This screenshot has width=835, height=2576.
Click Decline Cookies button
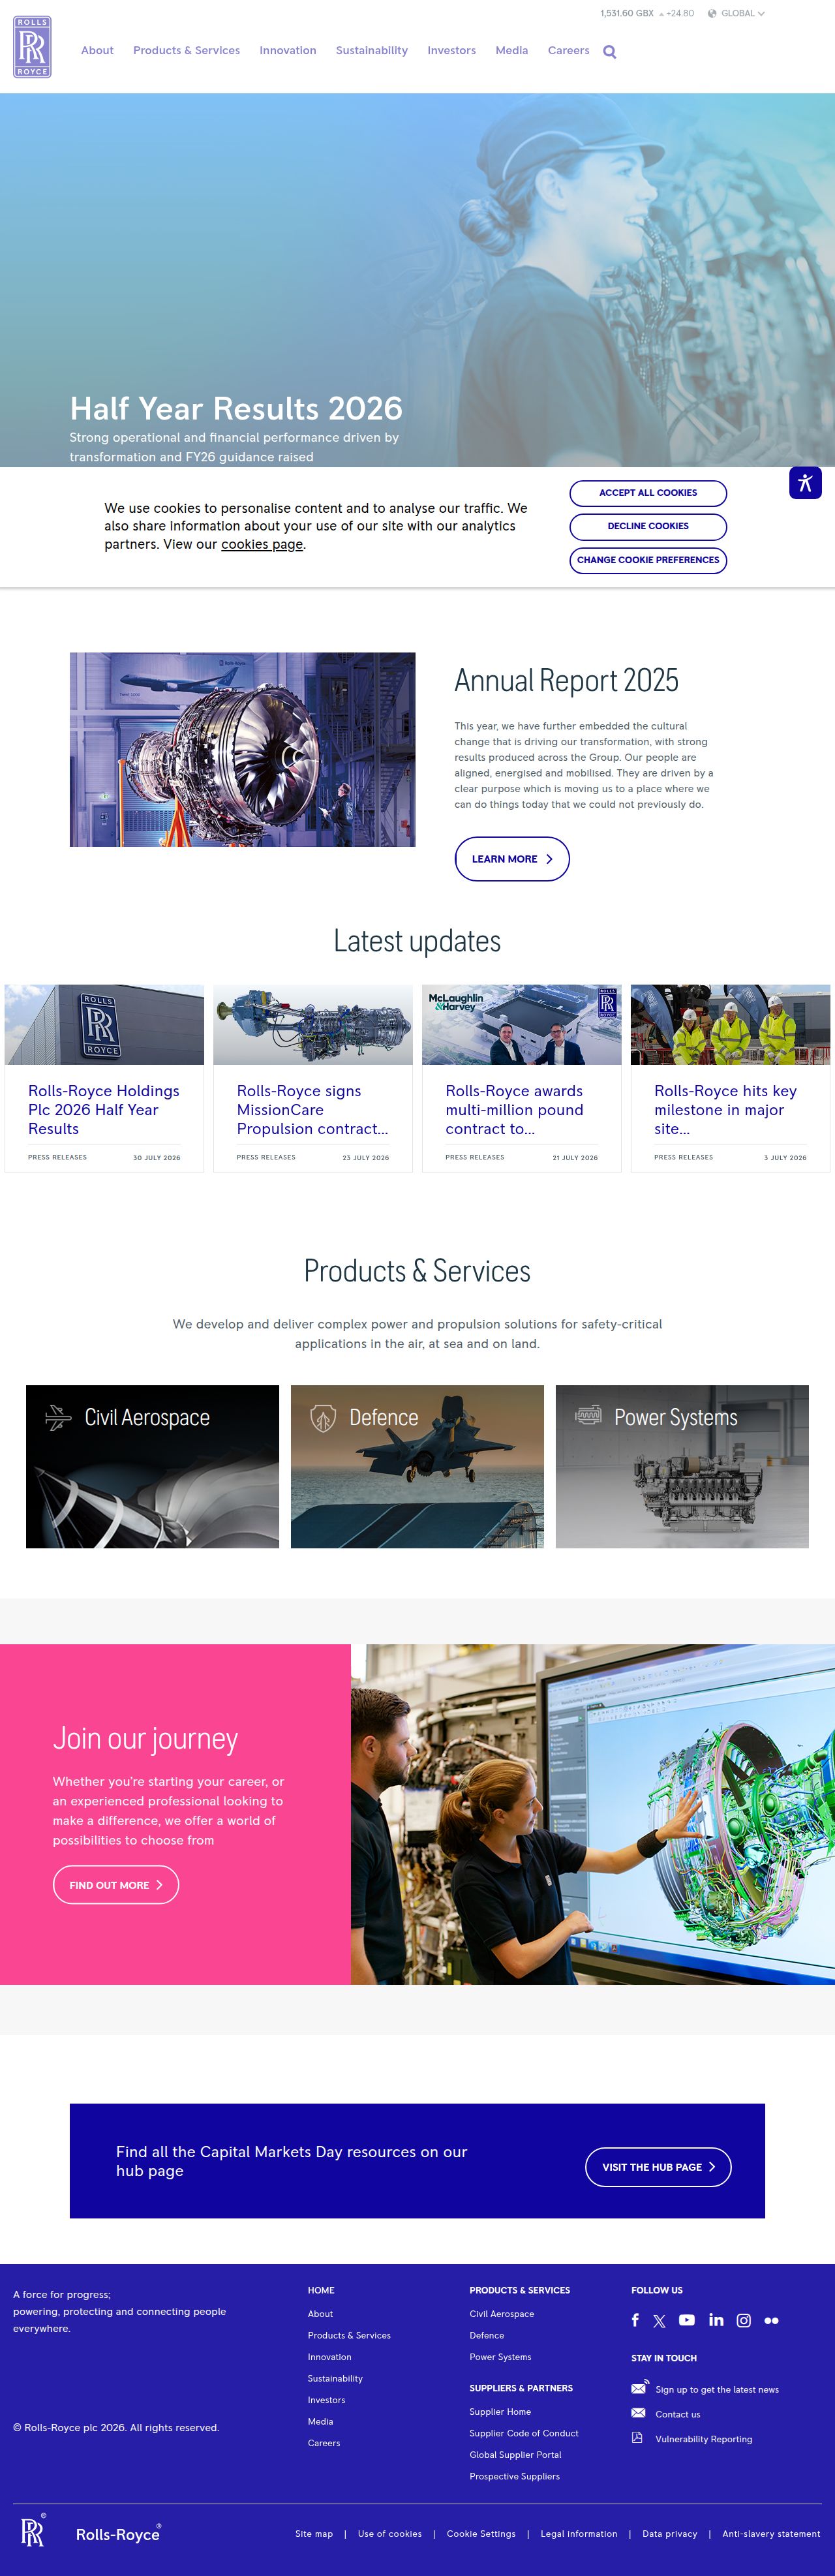click(x=648, y=526)
